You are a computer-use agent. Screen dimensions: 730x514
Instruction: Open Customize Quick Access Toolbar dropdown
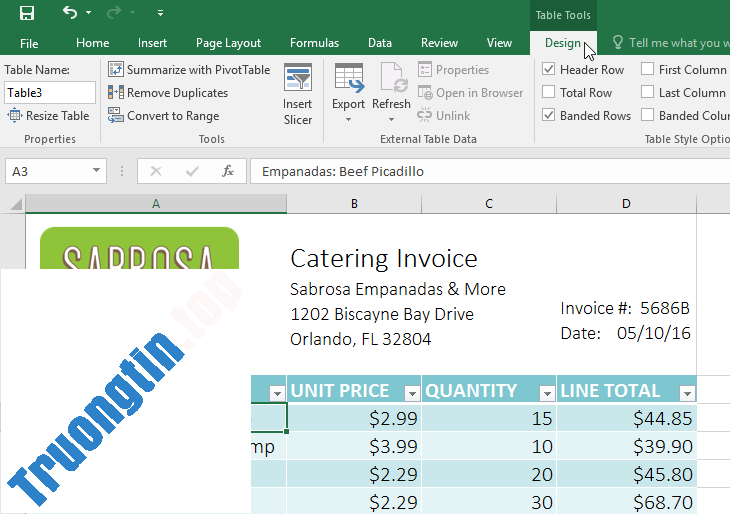pos(160,13)
